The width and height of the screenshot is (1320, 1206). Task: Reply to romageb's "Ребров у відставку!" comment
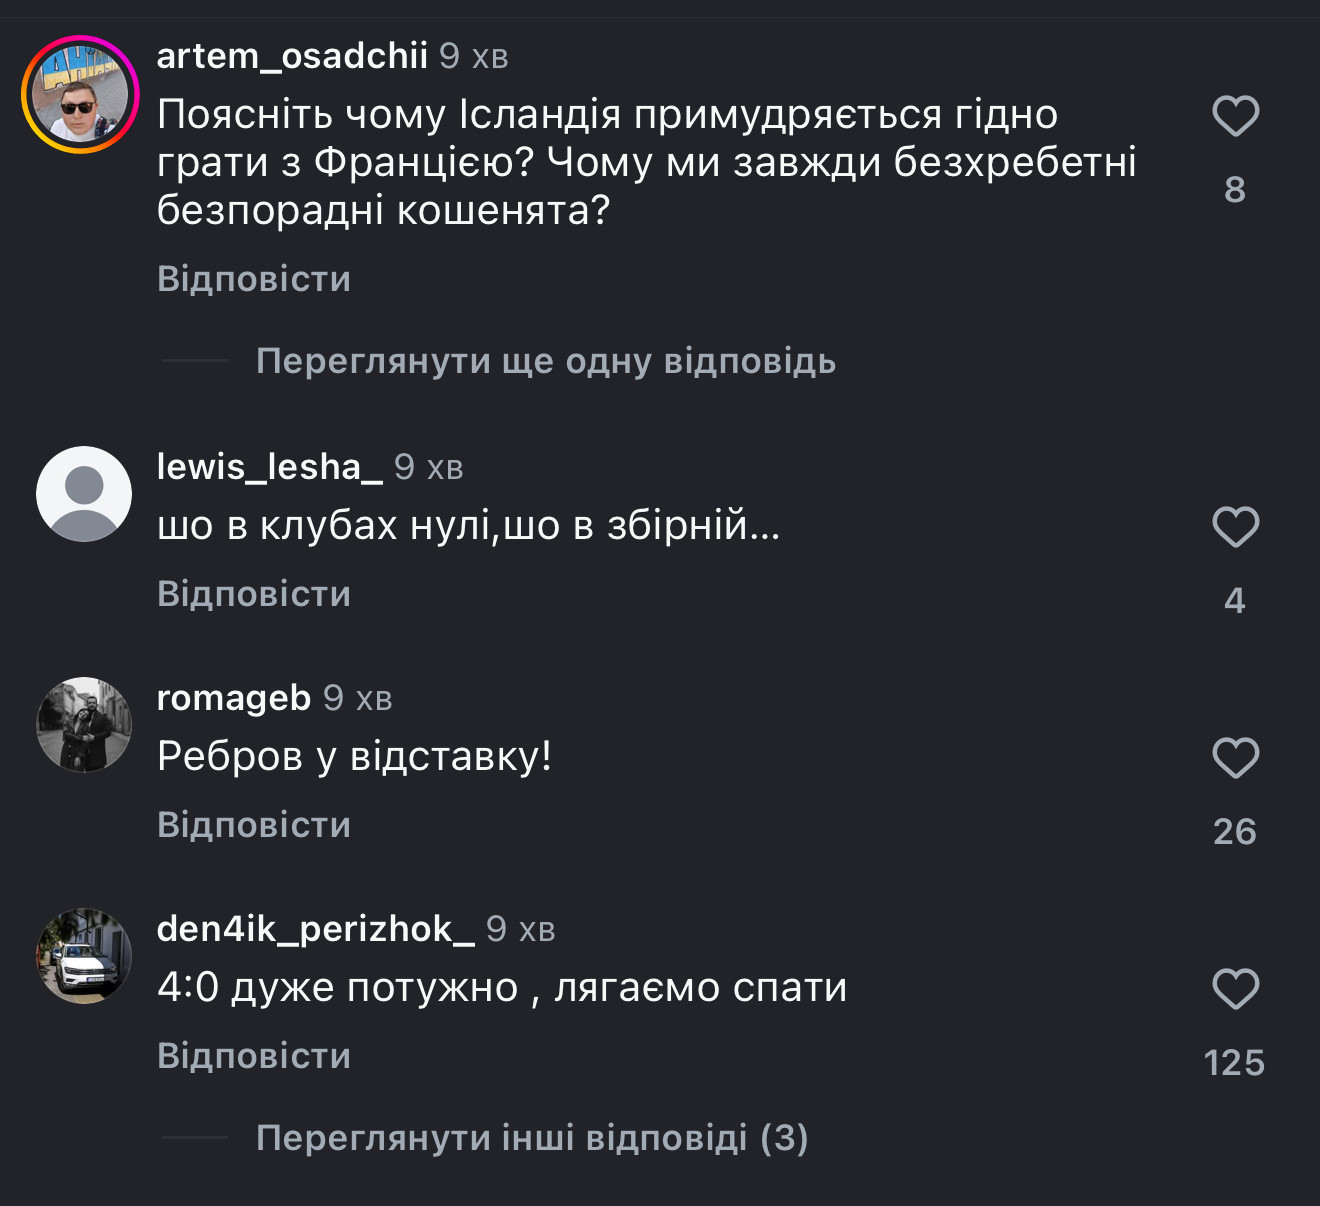[254, 825]
